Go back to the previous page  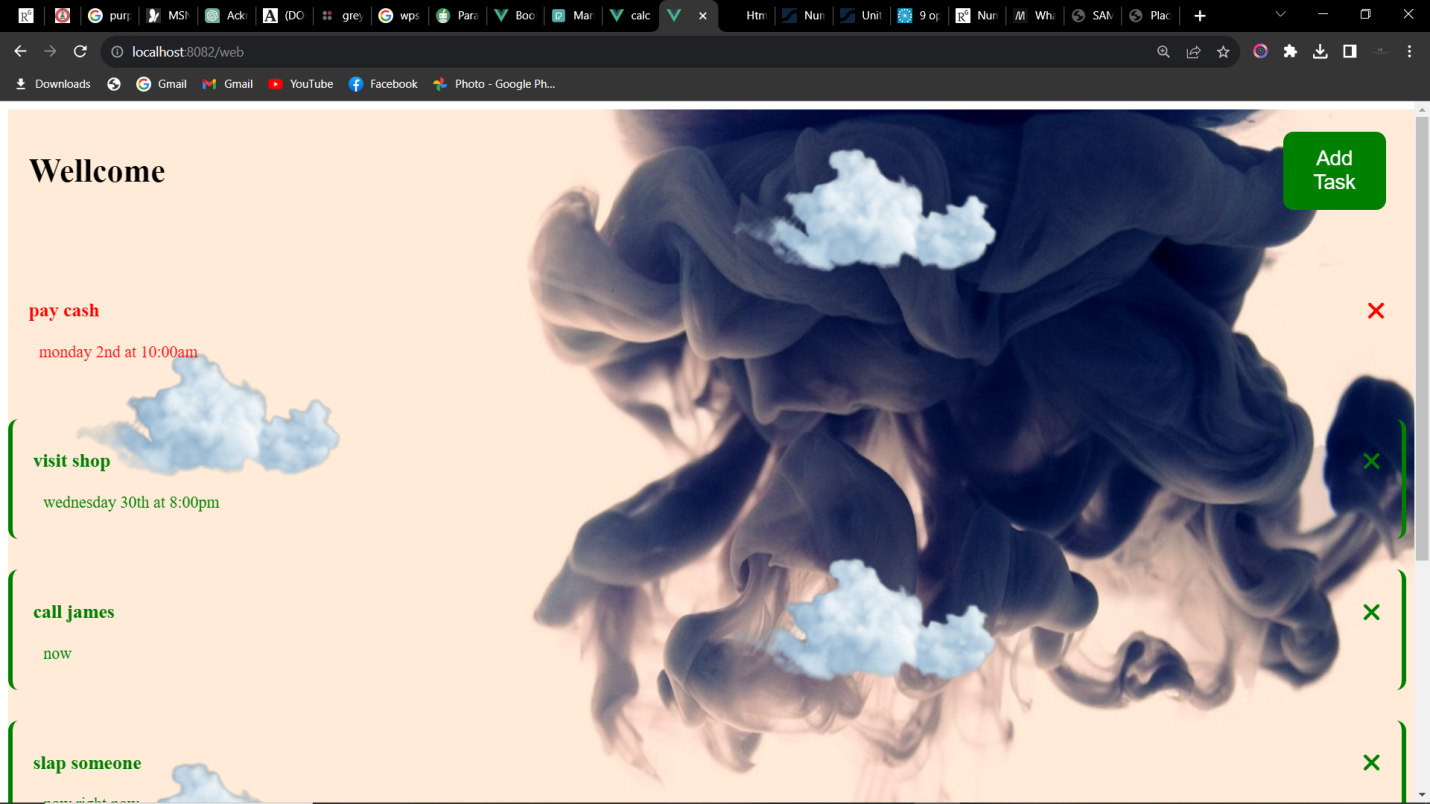tap(20, 52)
